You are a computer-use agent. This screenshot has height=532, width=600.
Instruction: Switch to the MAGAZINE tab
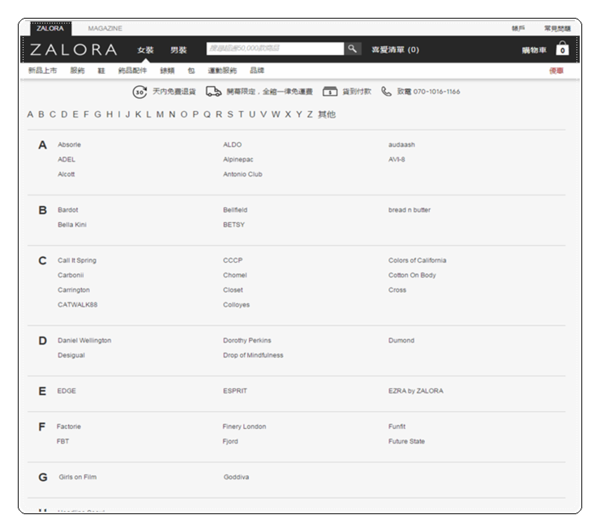[105, 28]
